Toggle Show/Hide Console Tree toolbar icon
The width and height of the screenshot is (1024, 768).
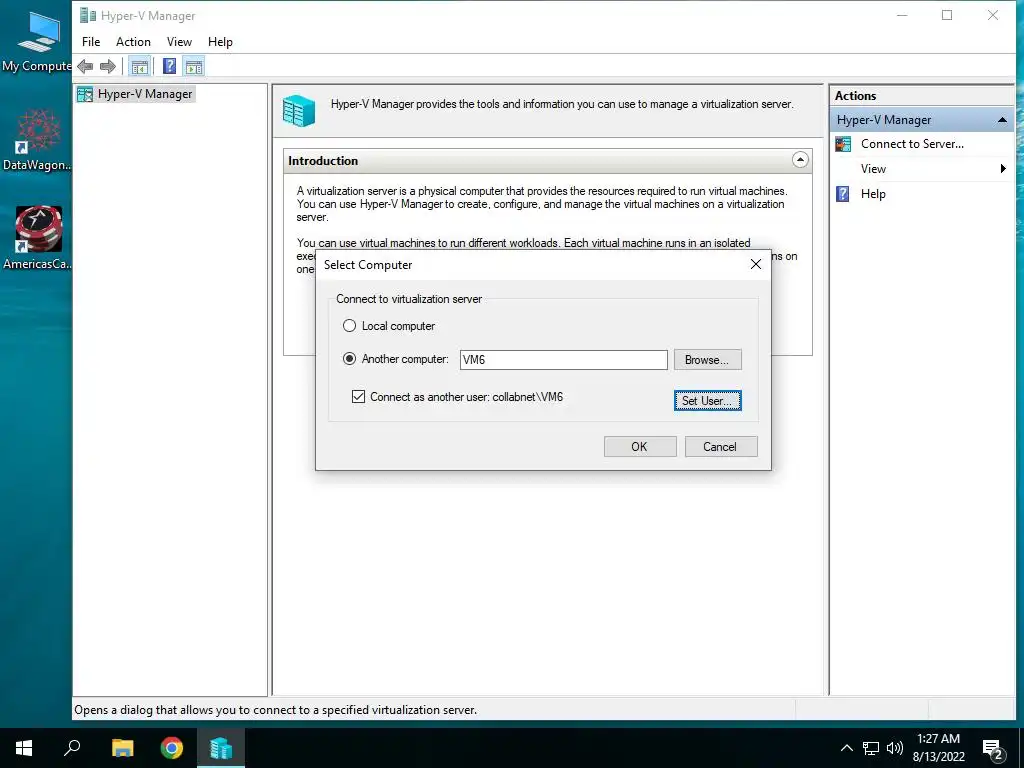pos(139,66)
